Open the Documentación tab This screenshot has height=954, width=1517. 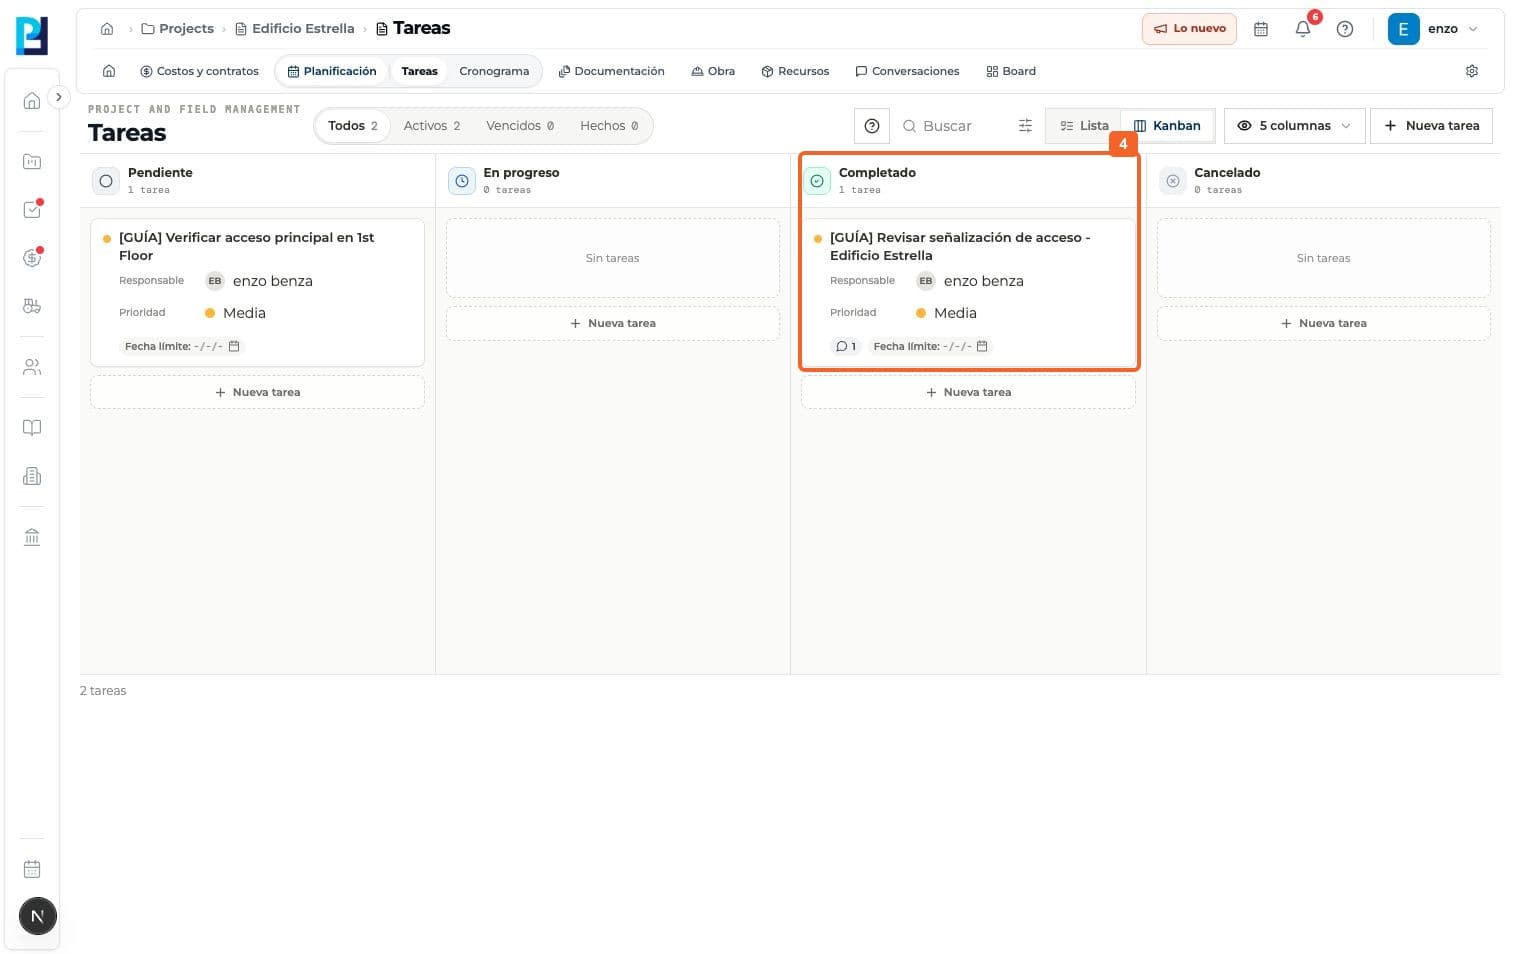tap(611, 71)
